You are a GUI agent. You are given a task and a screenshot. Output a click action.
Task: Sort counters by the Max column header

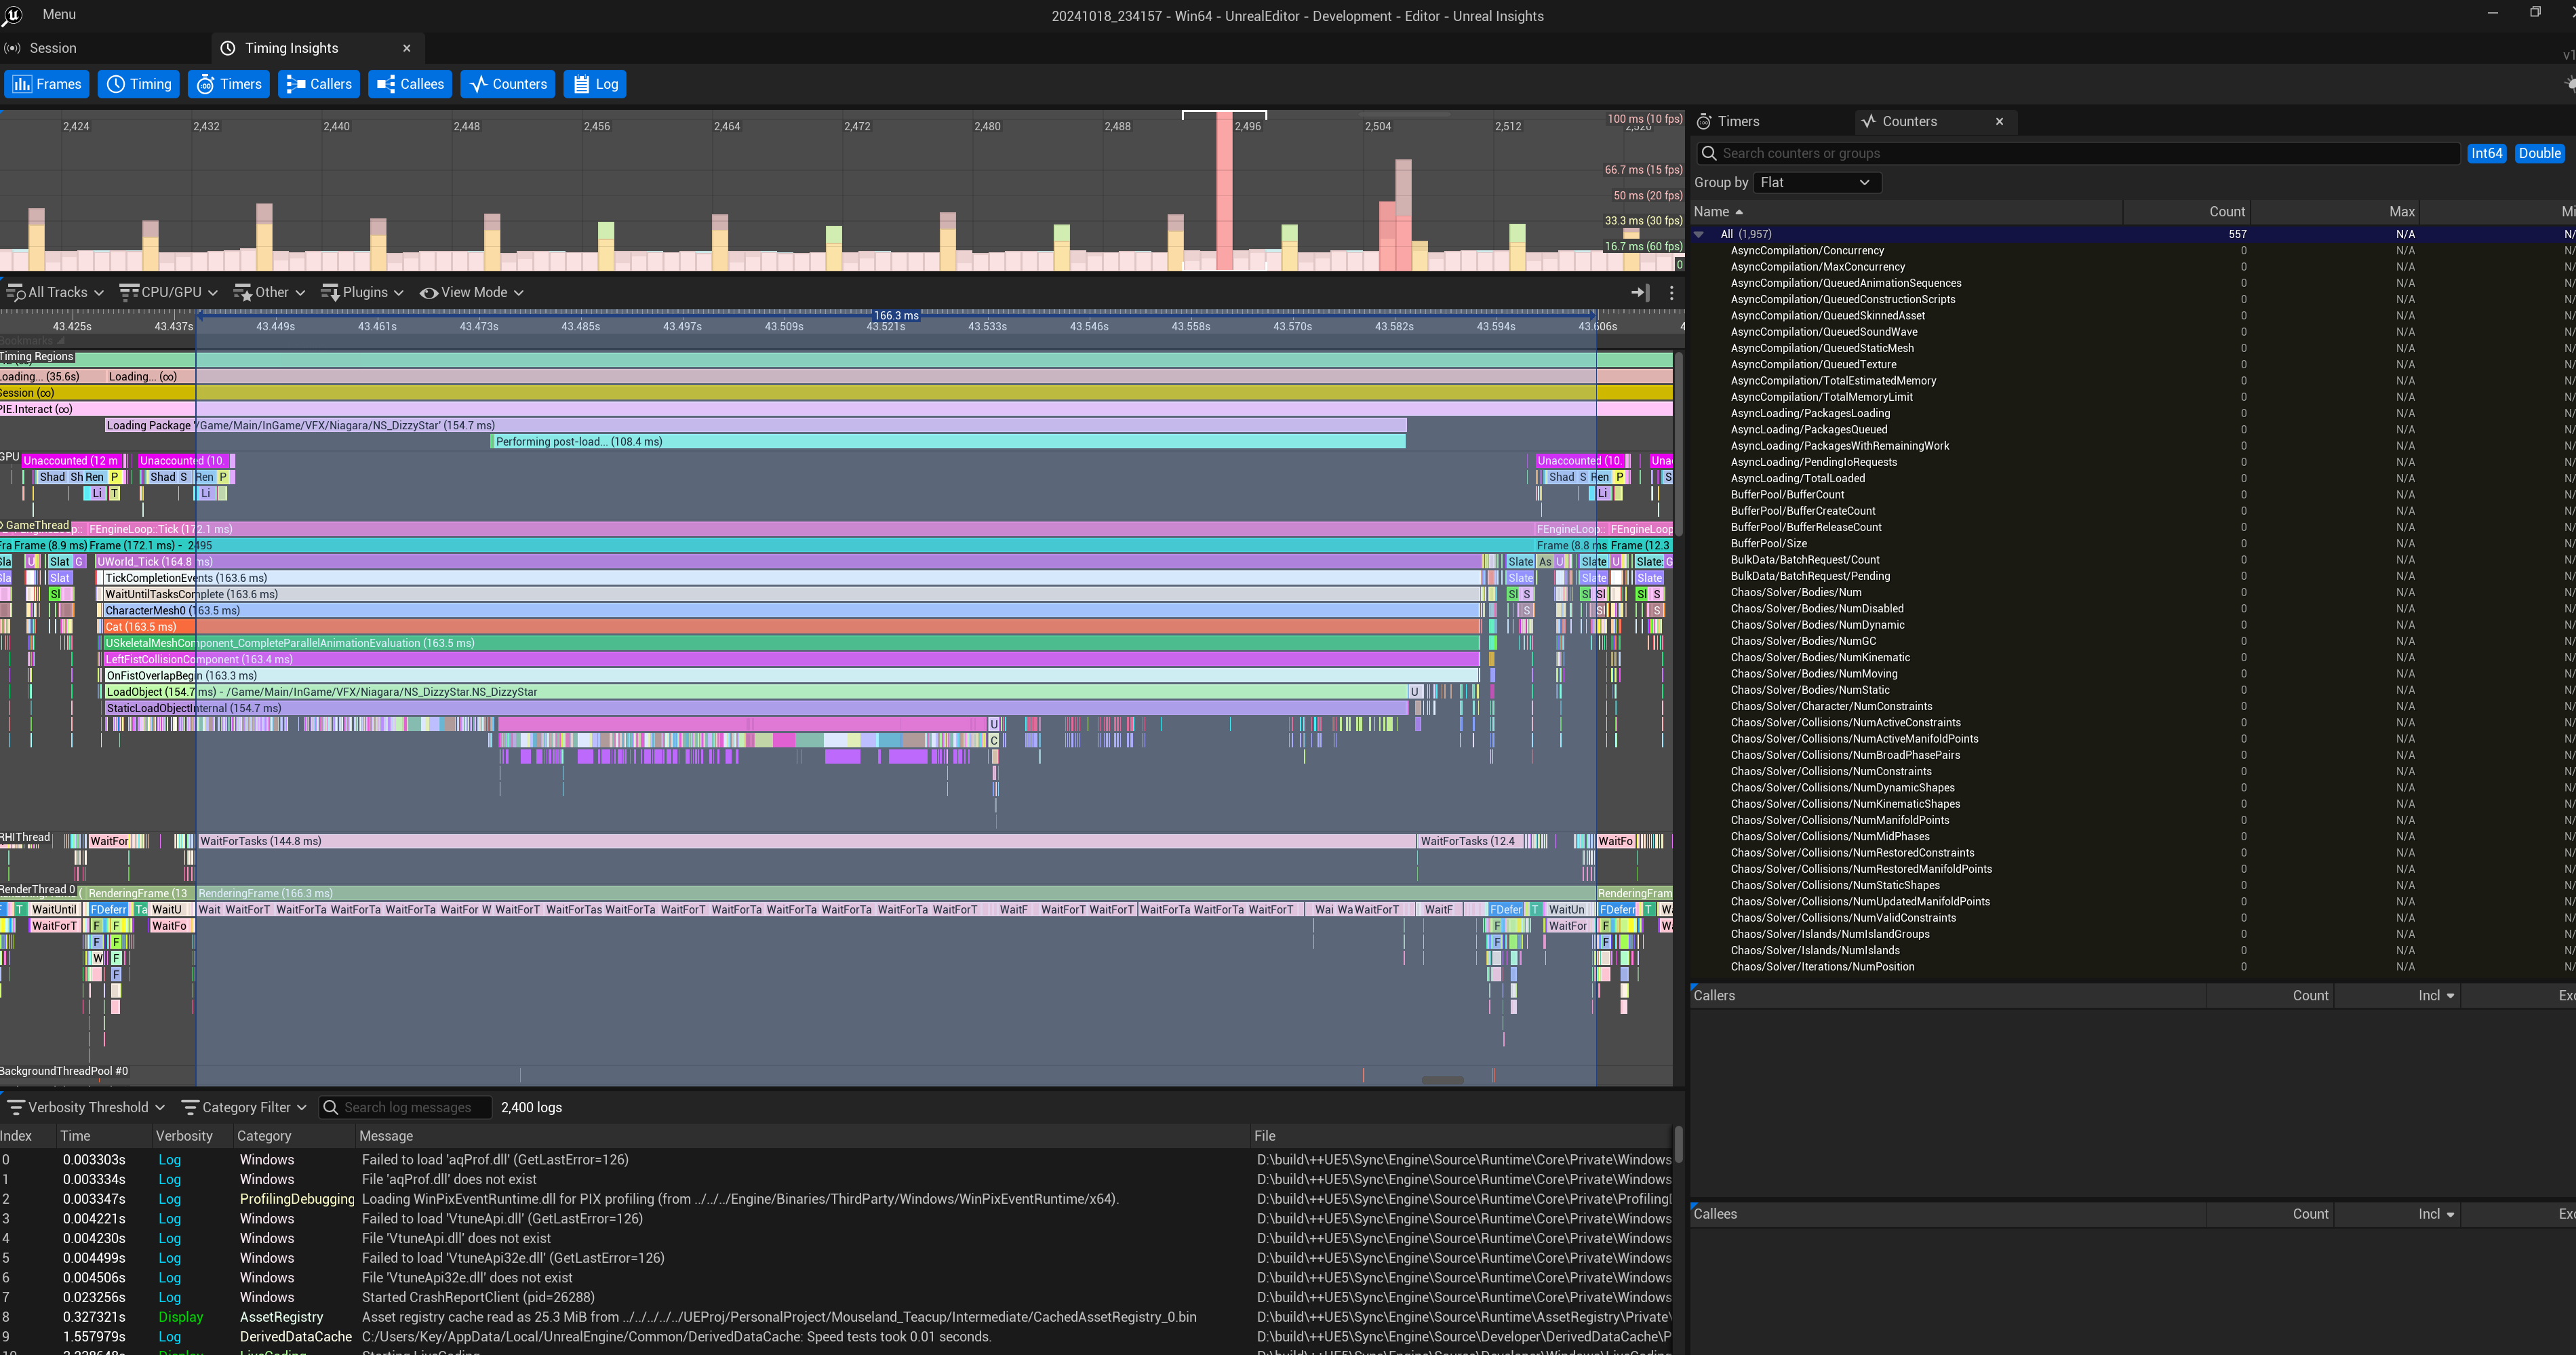point(2335,211)
